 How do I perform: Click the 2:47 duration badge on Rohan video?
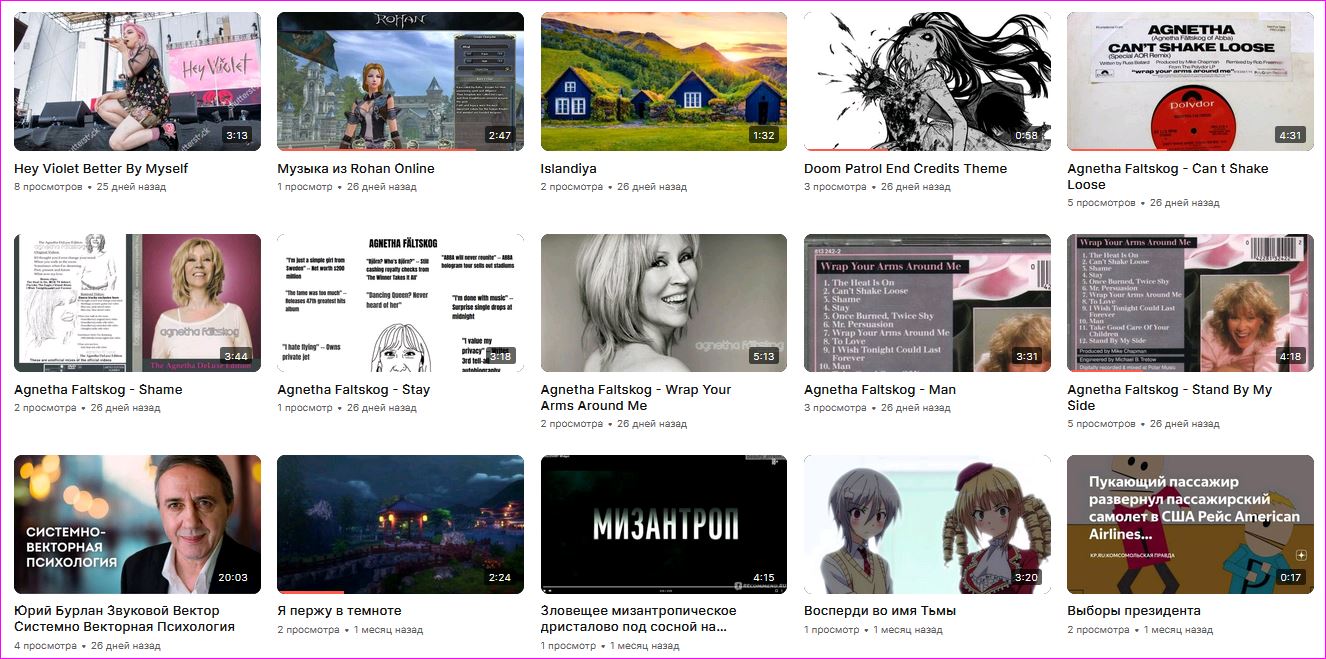click(x=500, y=135)
